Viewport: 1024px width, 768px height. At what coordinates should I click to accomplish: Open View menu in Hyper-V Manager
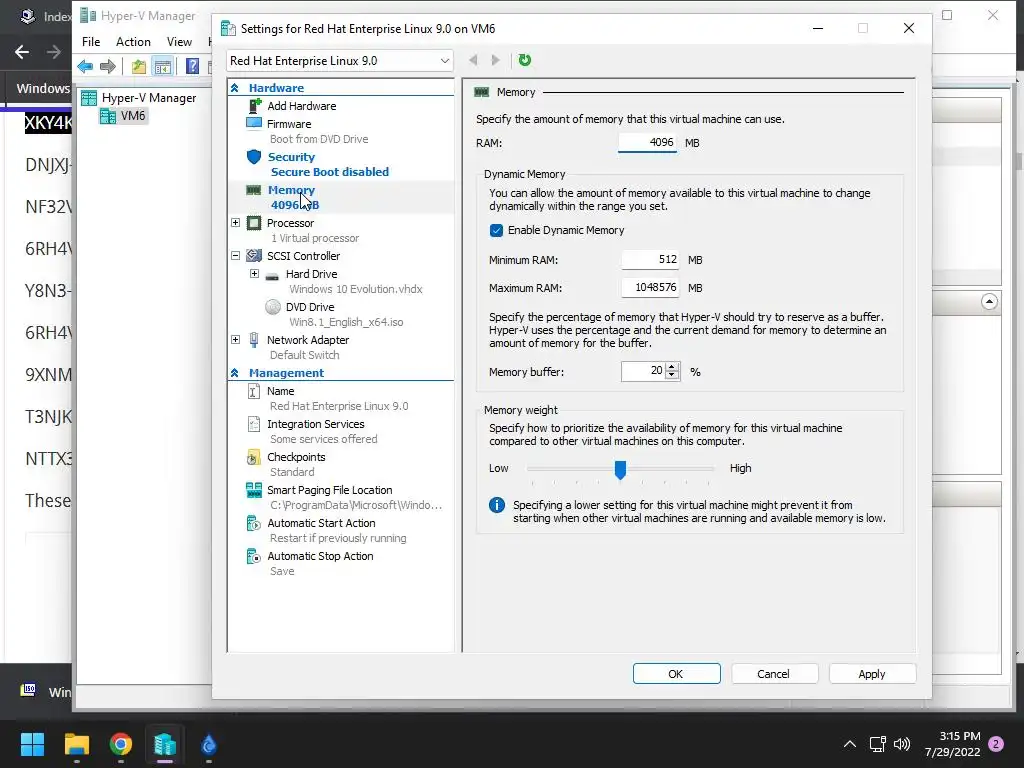tap(179, 42)
